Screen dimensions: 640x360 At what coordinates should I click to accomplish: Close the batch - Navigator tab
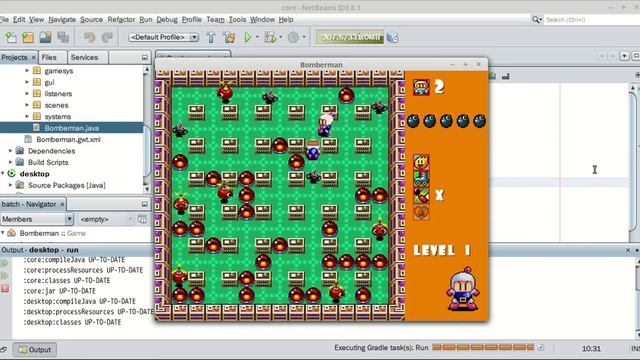click(62, 204)
